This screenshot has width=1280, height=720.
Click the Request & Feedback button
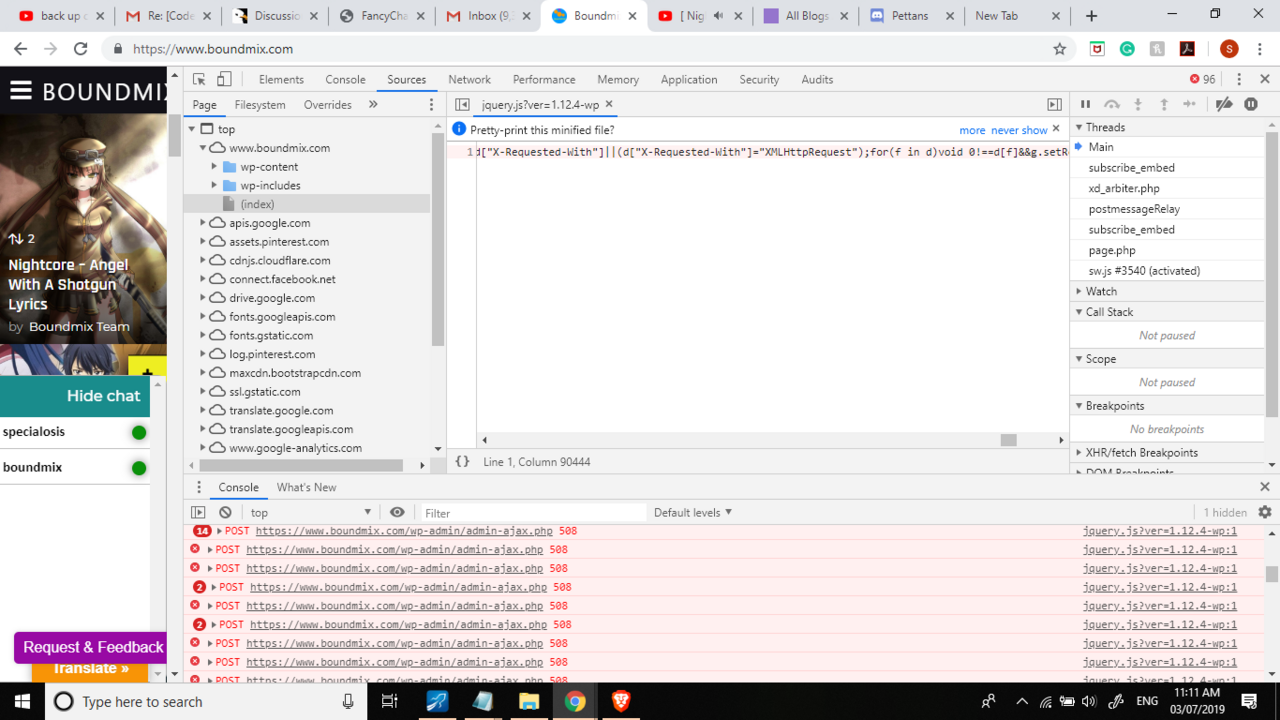click(x=90, y=647)
